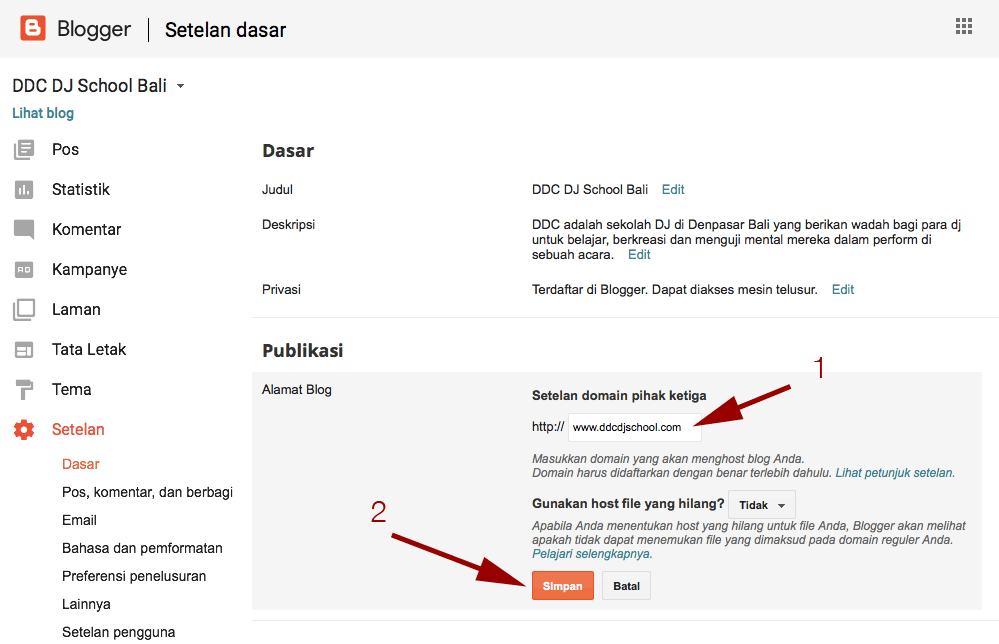Select Kampanye in the sidebar
Viewport: 999px width, 644px height.
(x=90, y=269)
